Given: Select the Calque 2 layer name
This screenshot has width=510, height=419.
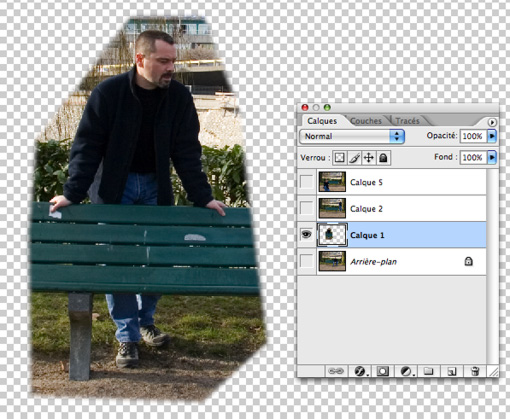Looking at the screenshot, I should 366,209.
